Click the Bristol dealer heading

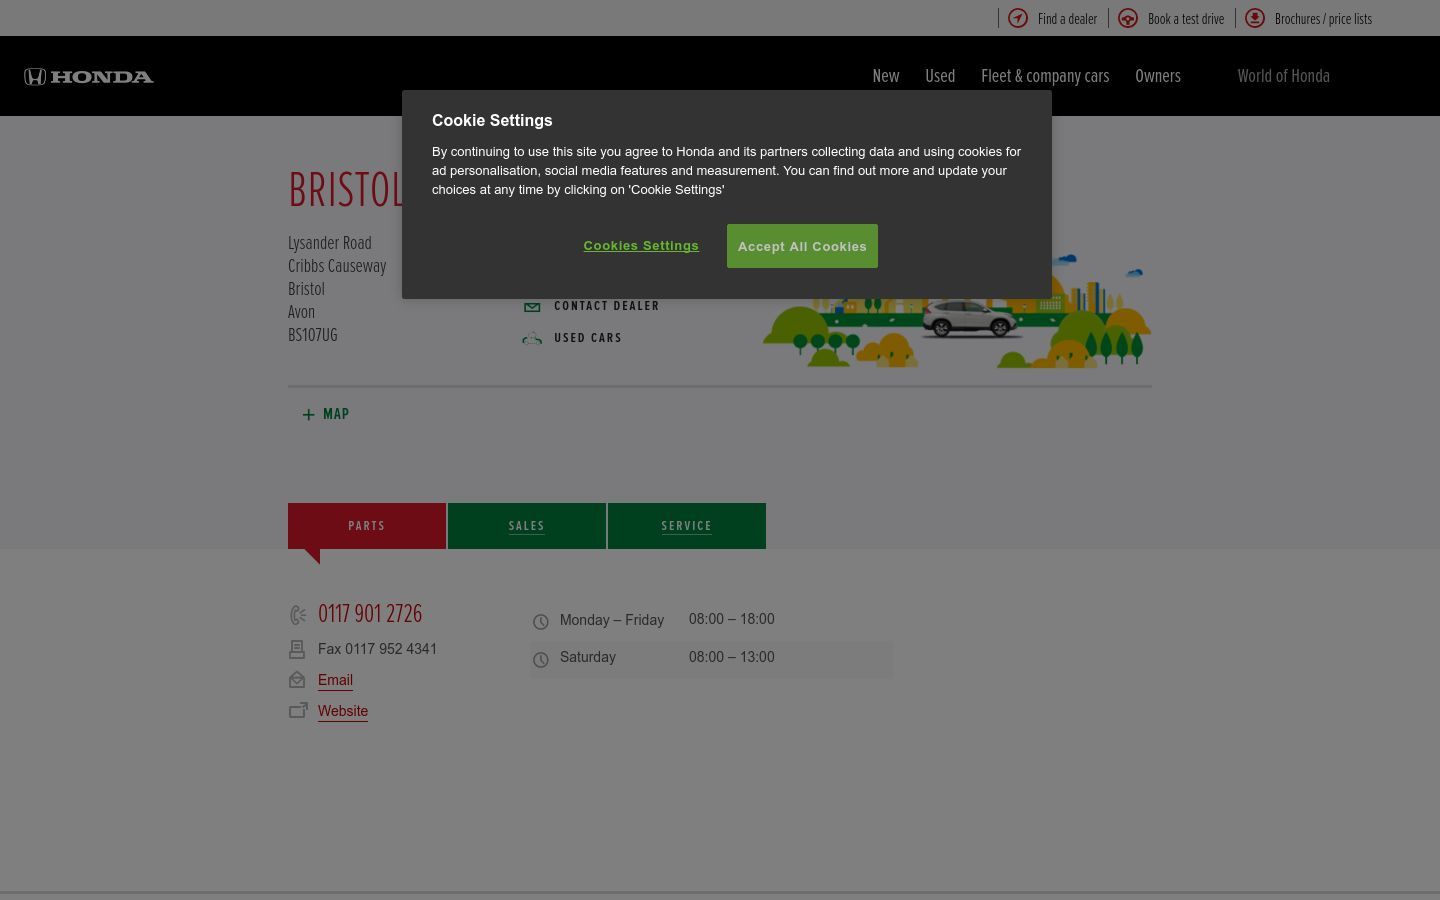pyautogui.click(x=345, y=190)
